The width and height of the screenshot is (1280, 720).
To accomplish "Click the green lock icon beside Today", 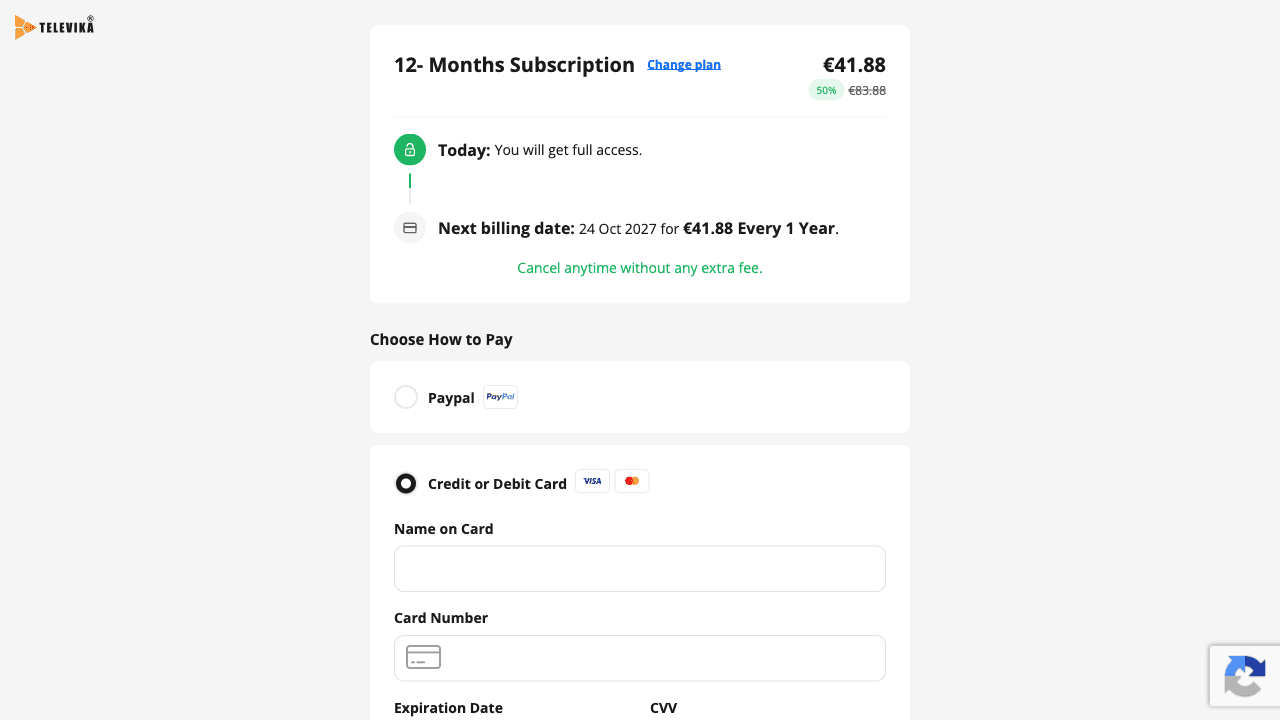I will tap(410, 150).
